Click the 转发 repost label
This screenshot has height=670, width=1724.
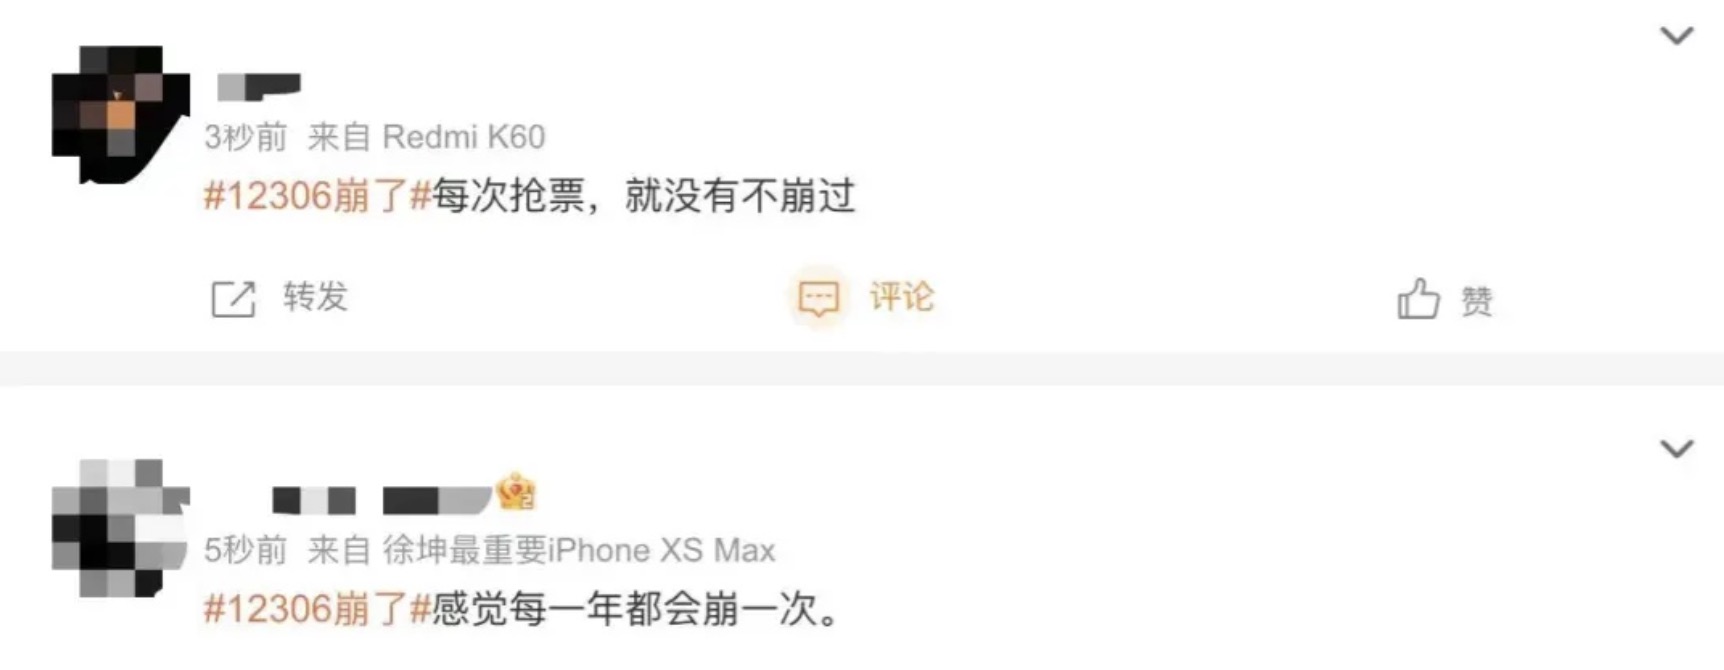pos(315,297)
